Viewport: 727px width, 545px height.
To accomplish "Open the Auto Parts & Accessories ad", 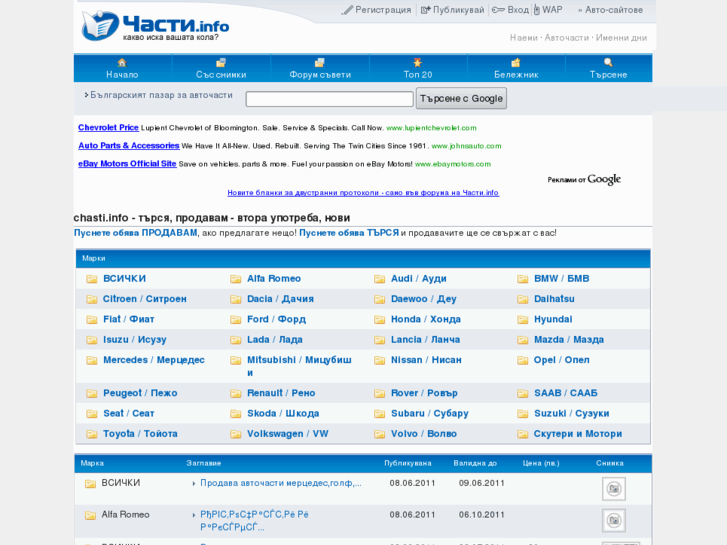I will 128,146.
